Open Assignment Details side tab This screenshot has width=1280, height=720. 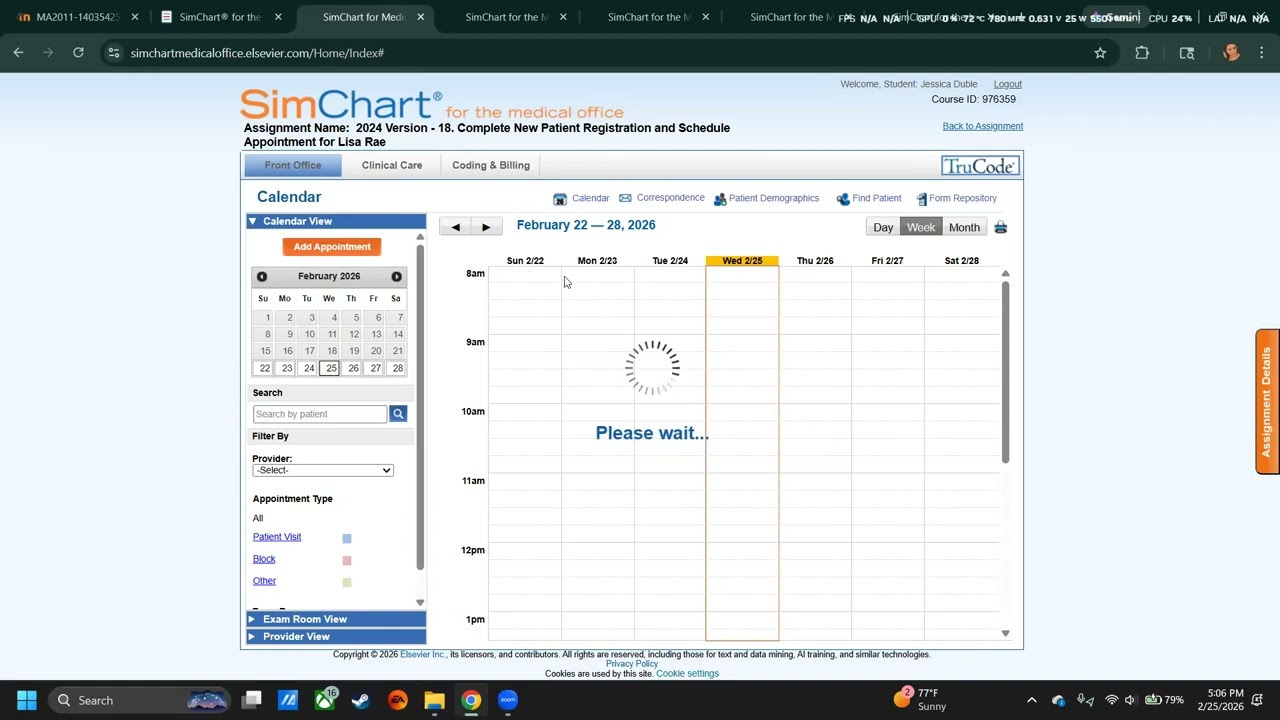pyautogui.click(x=1267, y=401)
